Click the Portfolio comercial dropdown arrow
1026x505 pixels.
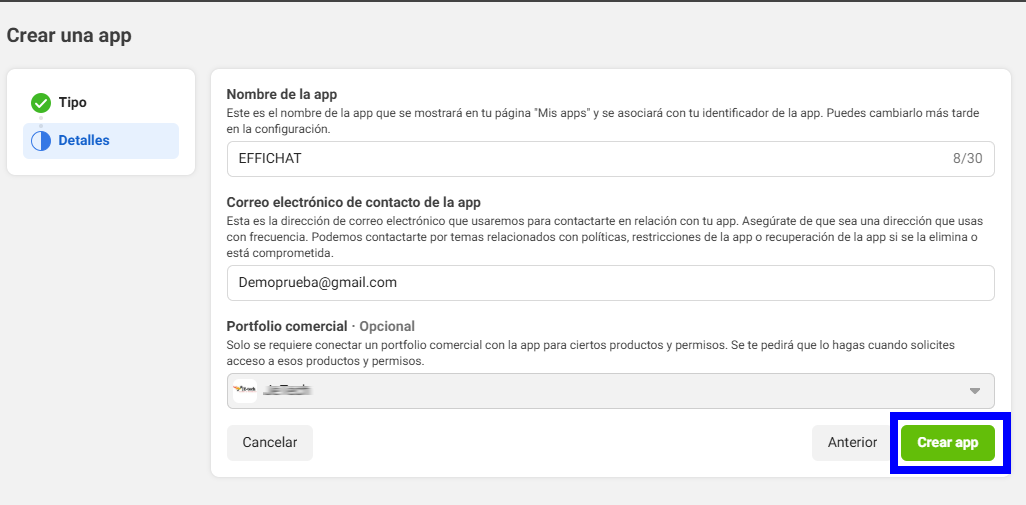[974, 391]
